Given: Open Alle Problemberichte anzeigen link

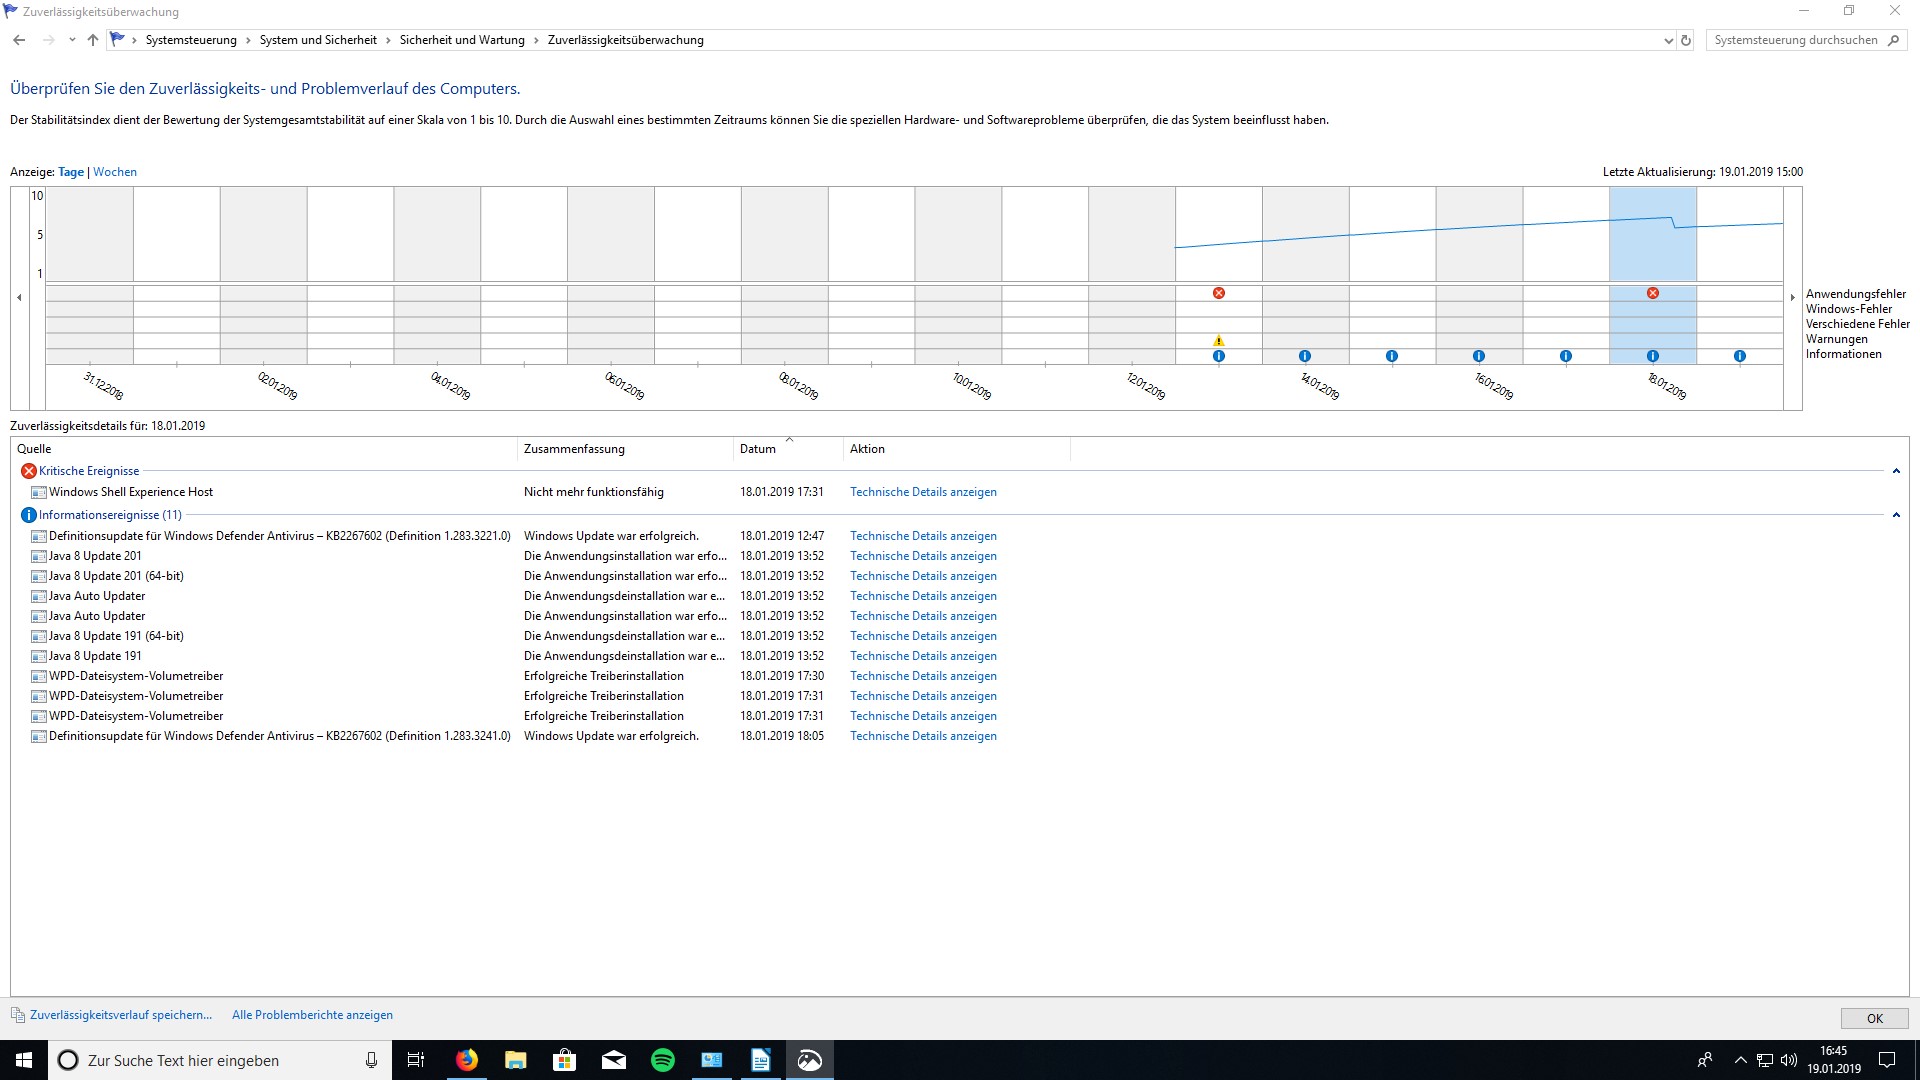Looking at the screenshot, I should point(312,1015).
